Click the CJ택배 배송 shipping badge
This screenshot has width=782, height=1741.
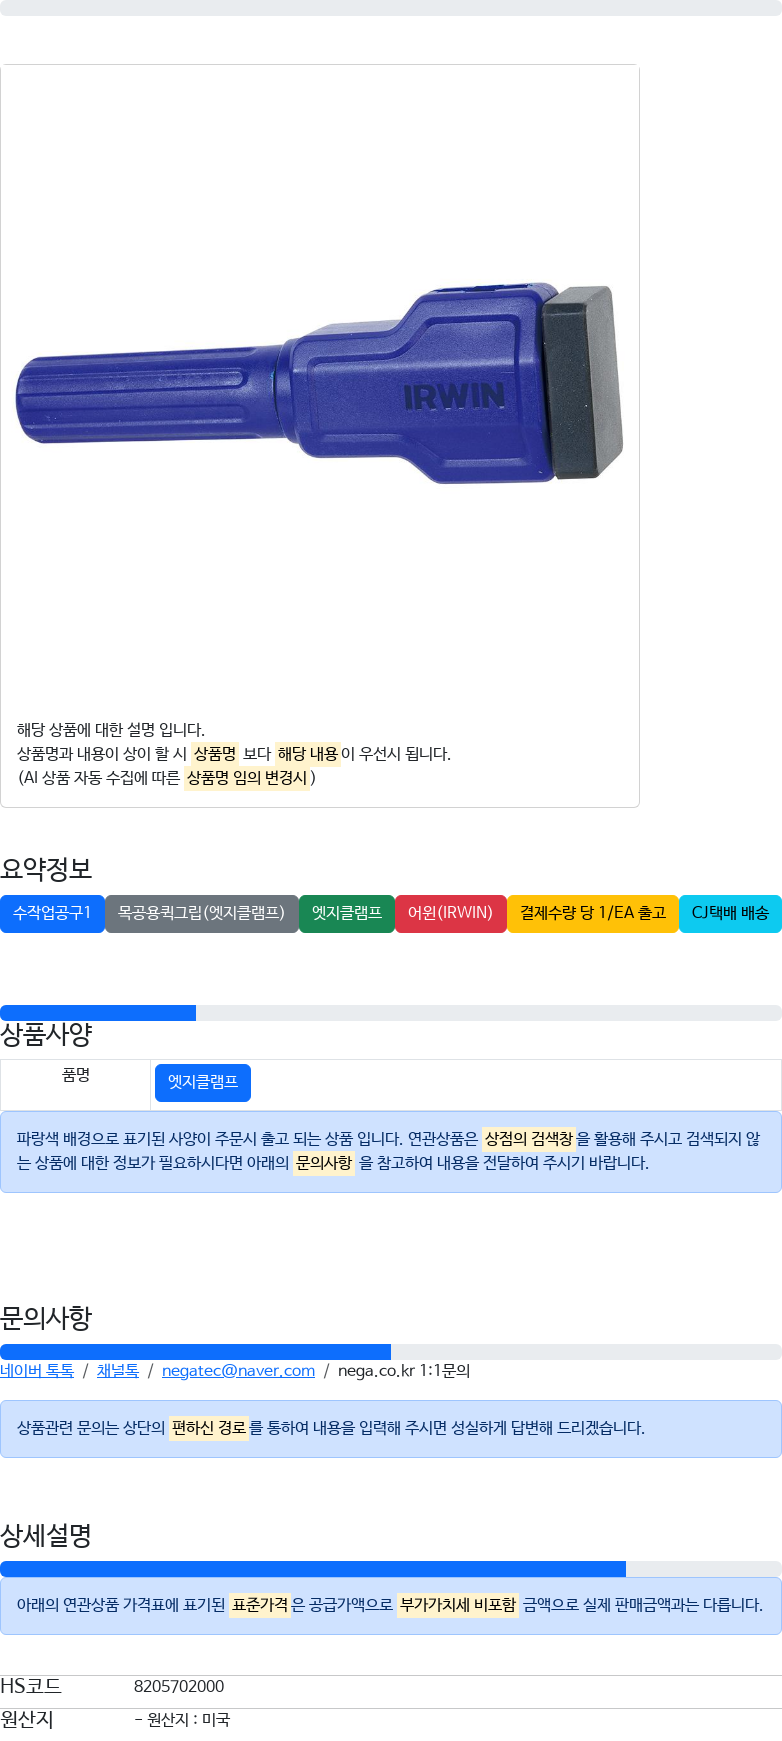click(x=730, y=913)
